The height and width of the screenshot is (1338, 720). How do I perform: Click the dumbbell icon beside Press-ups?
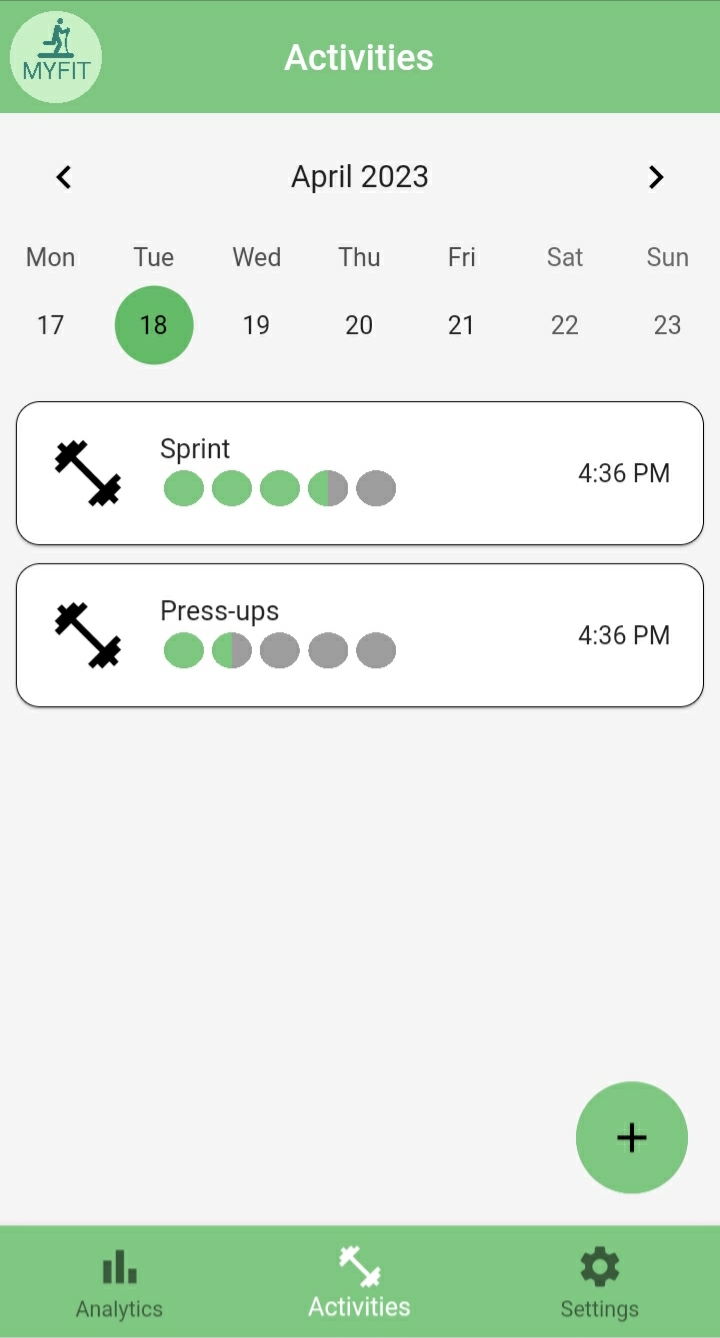88,635
